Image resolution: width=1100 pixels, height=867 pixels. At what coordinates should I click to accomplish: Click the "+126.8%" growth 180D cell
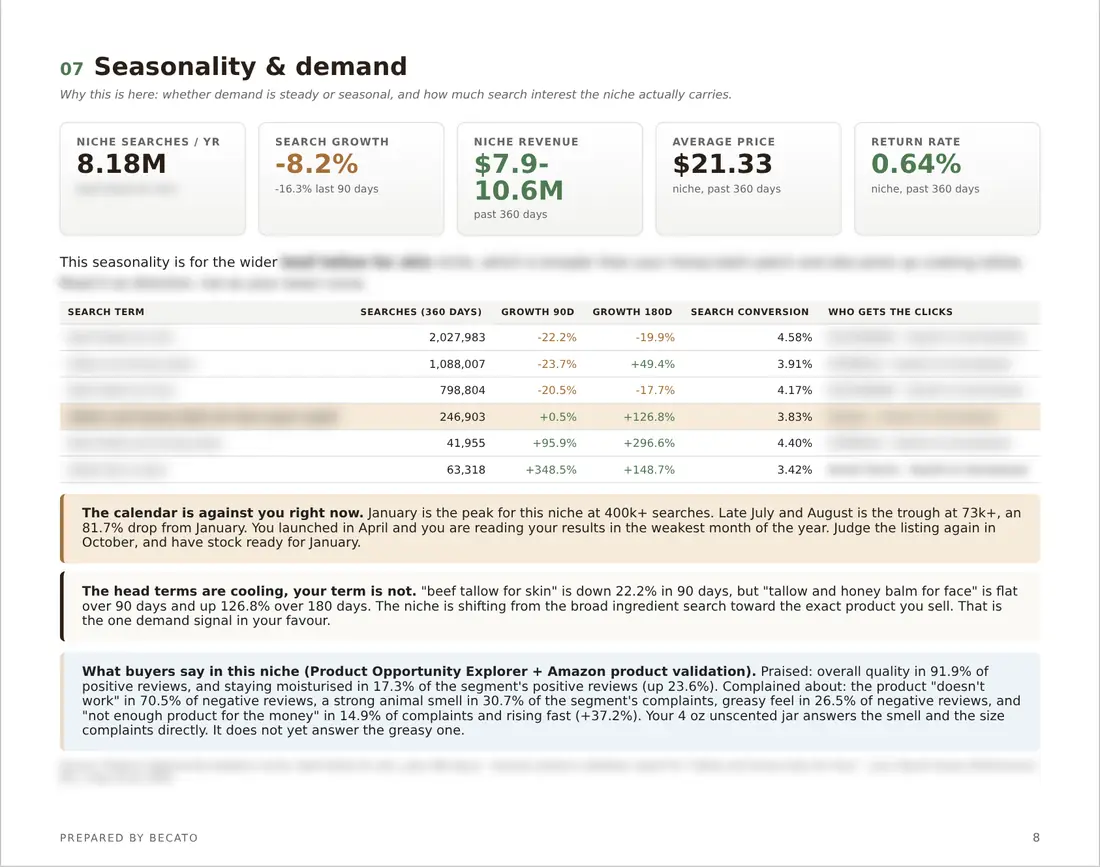(649, 417)
